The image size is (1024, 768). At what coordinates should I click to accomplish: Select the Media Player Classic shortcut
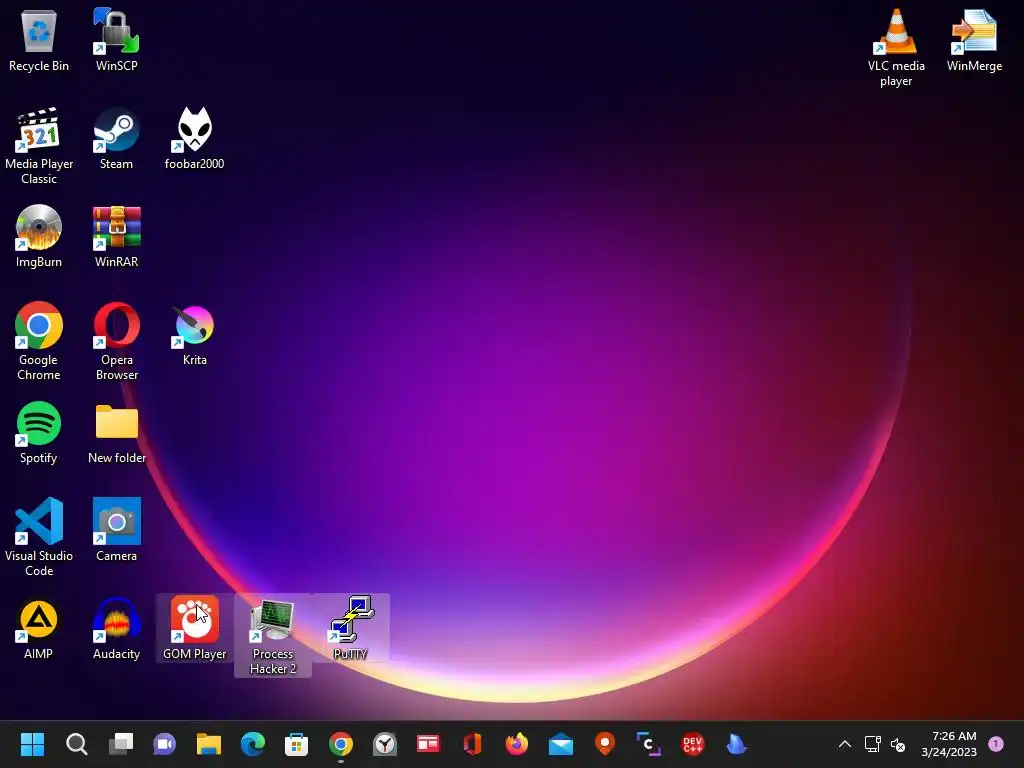click(x=39, y=146)
